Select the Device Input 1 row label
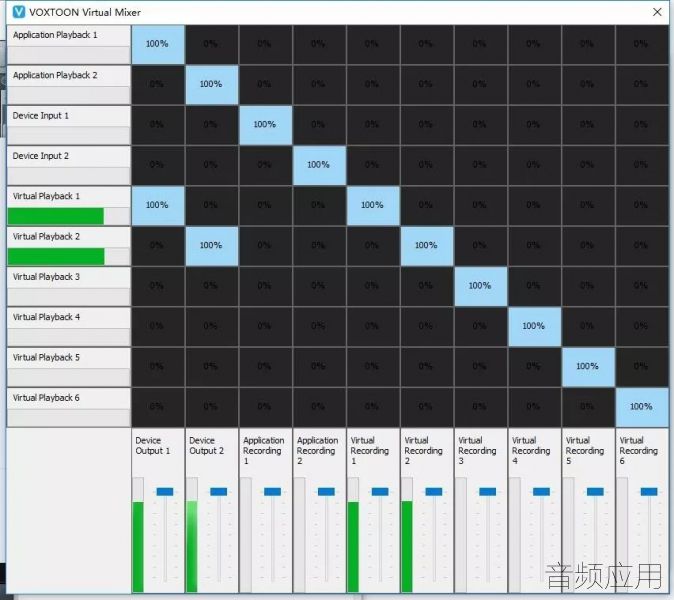This screenshot has width=674, height=600. pyautogui.click(x=41, y=116)
